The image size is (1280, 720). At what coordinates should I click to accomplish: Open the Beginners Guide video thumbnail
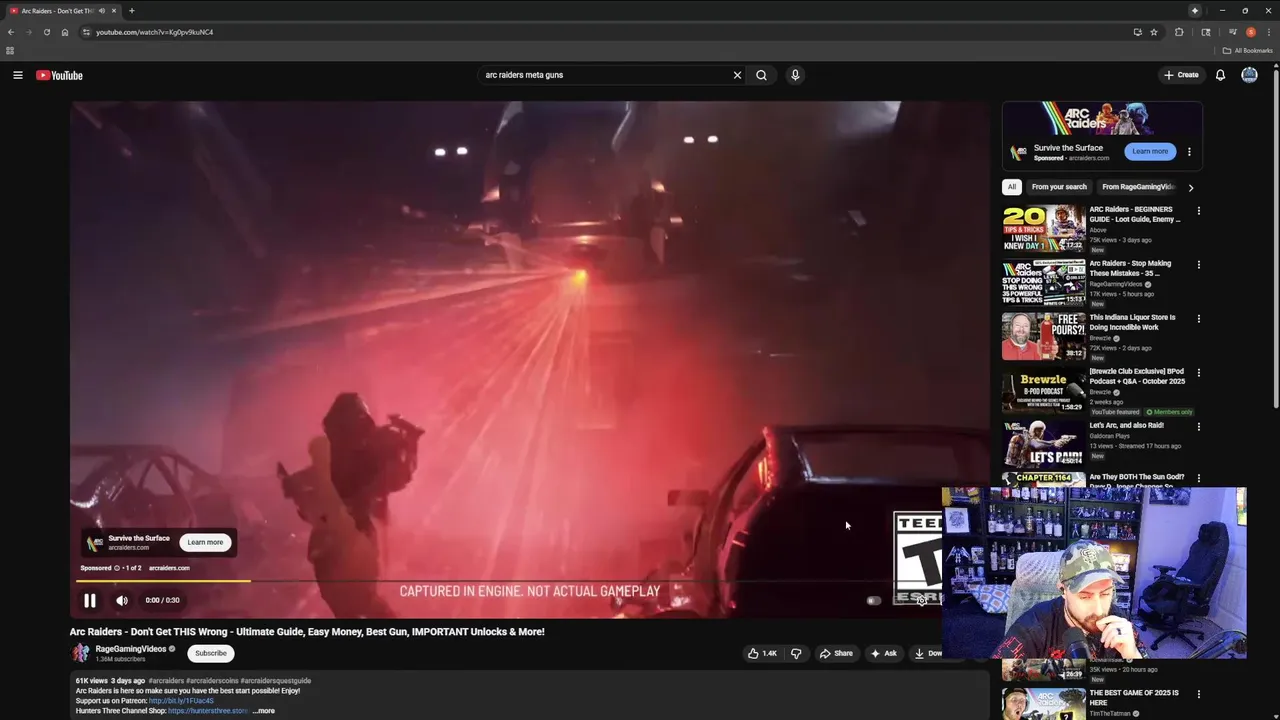coord(1044,228)
